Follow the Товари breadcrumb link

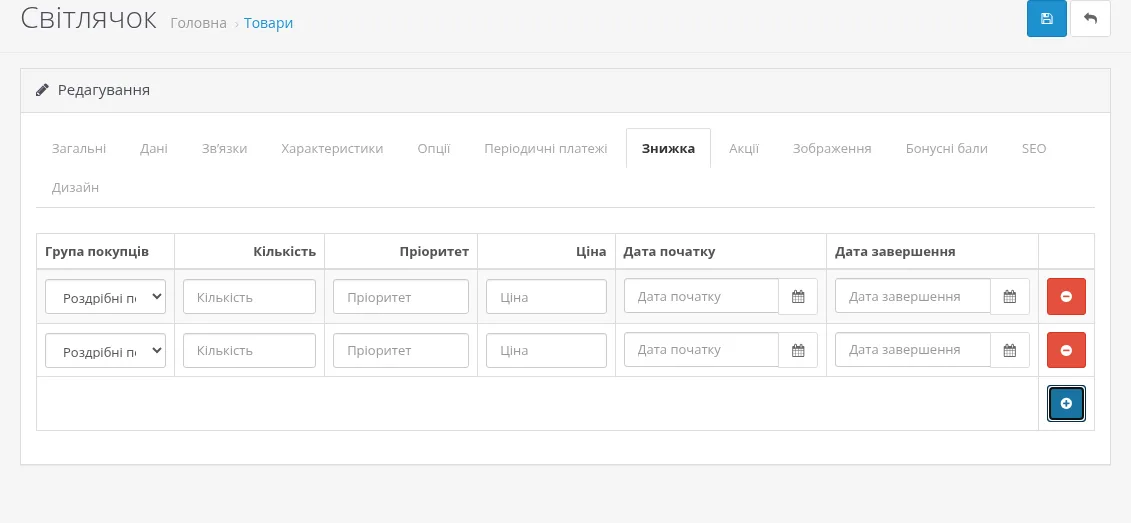[268, 23]
